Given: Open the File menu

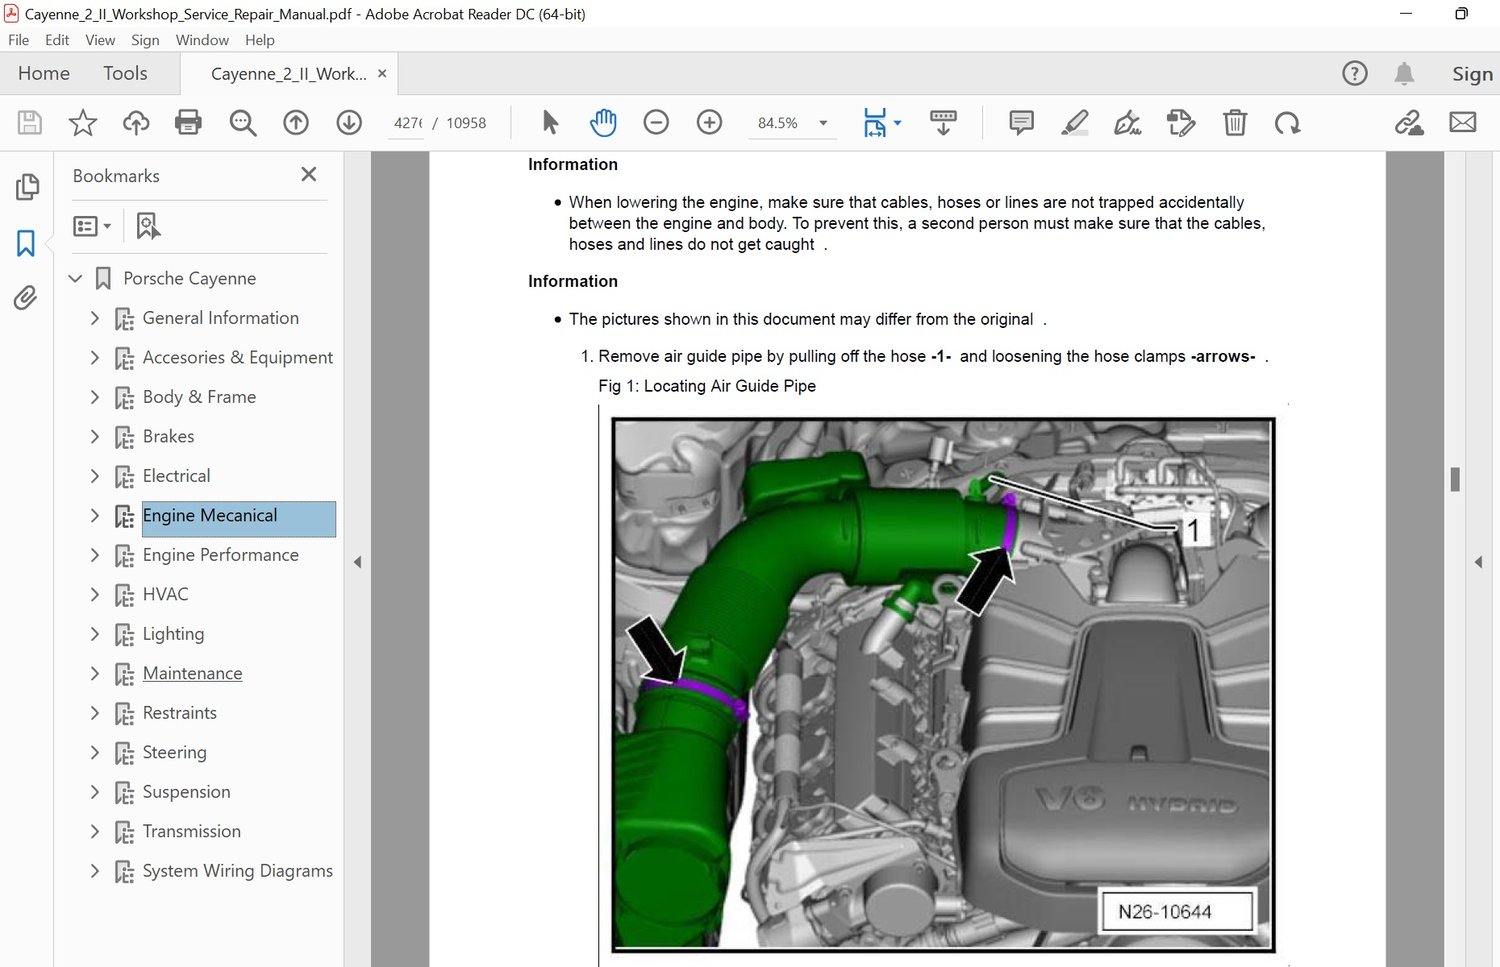Looking at the screenshot, I should click(x=19, y=40).
